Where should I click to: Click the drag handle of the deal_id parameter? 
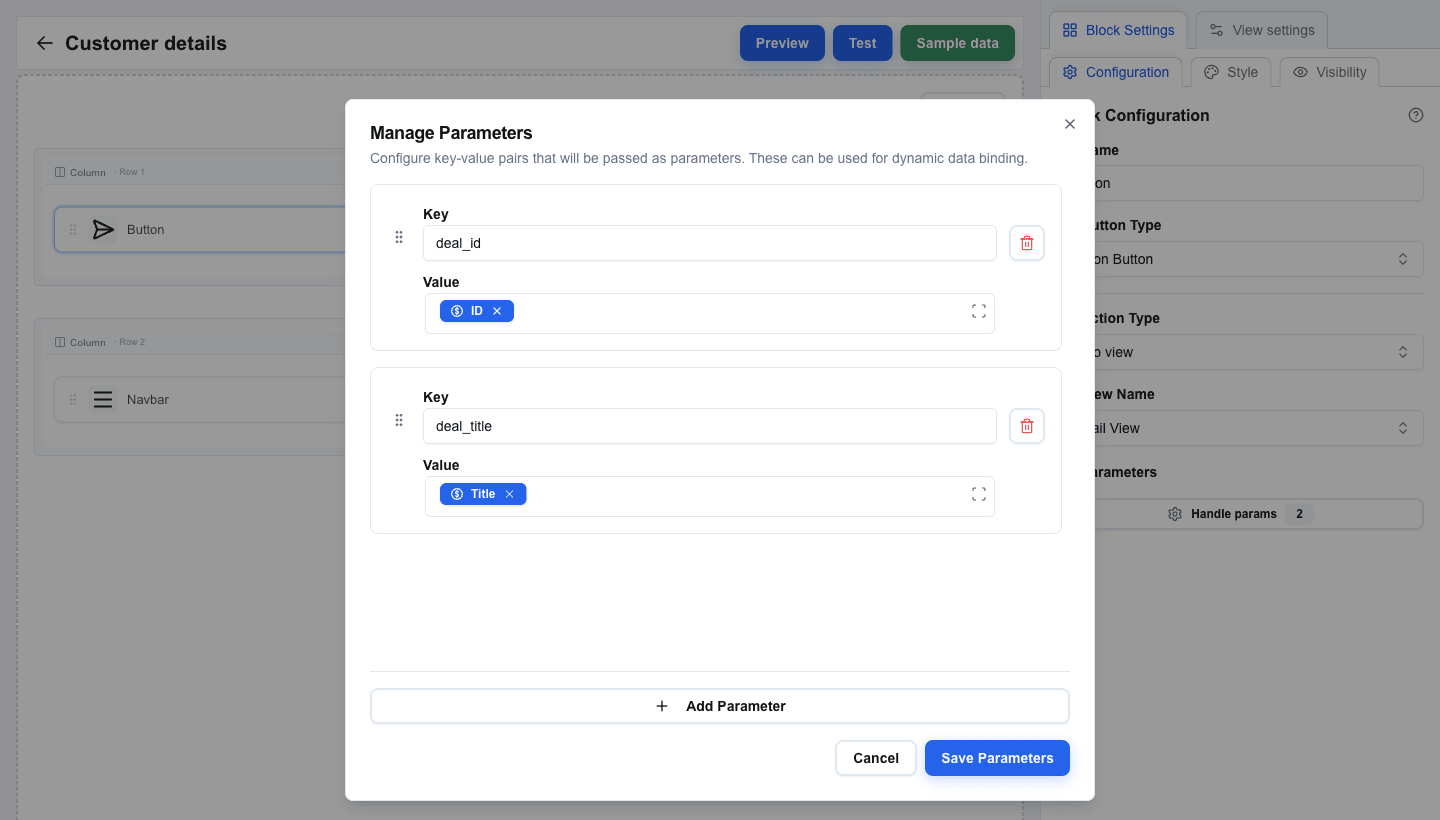[399, 237]
